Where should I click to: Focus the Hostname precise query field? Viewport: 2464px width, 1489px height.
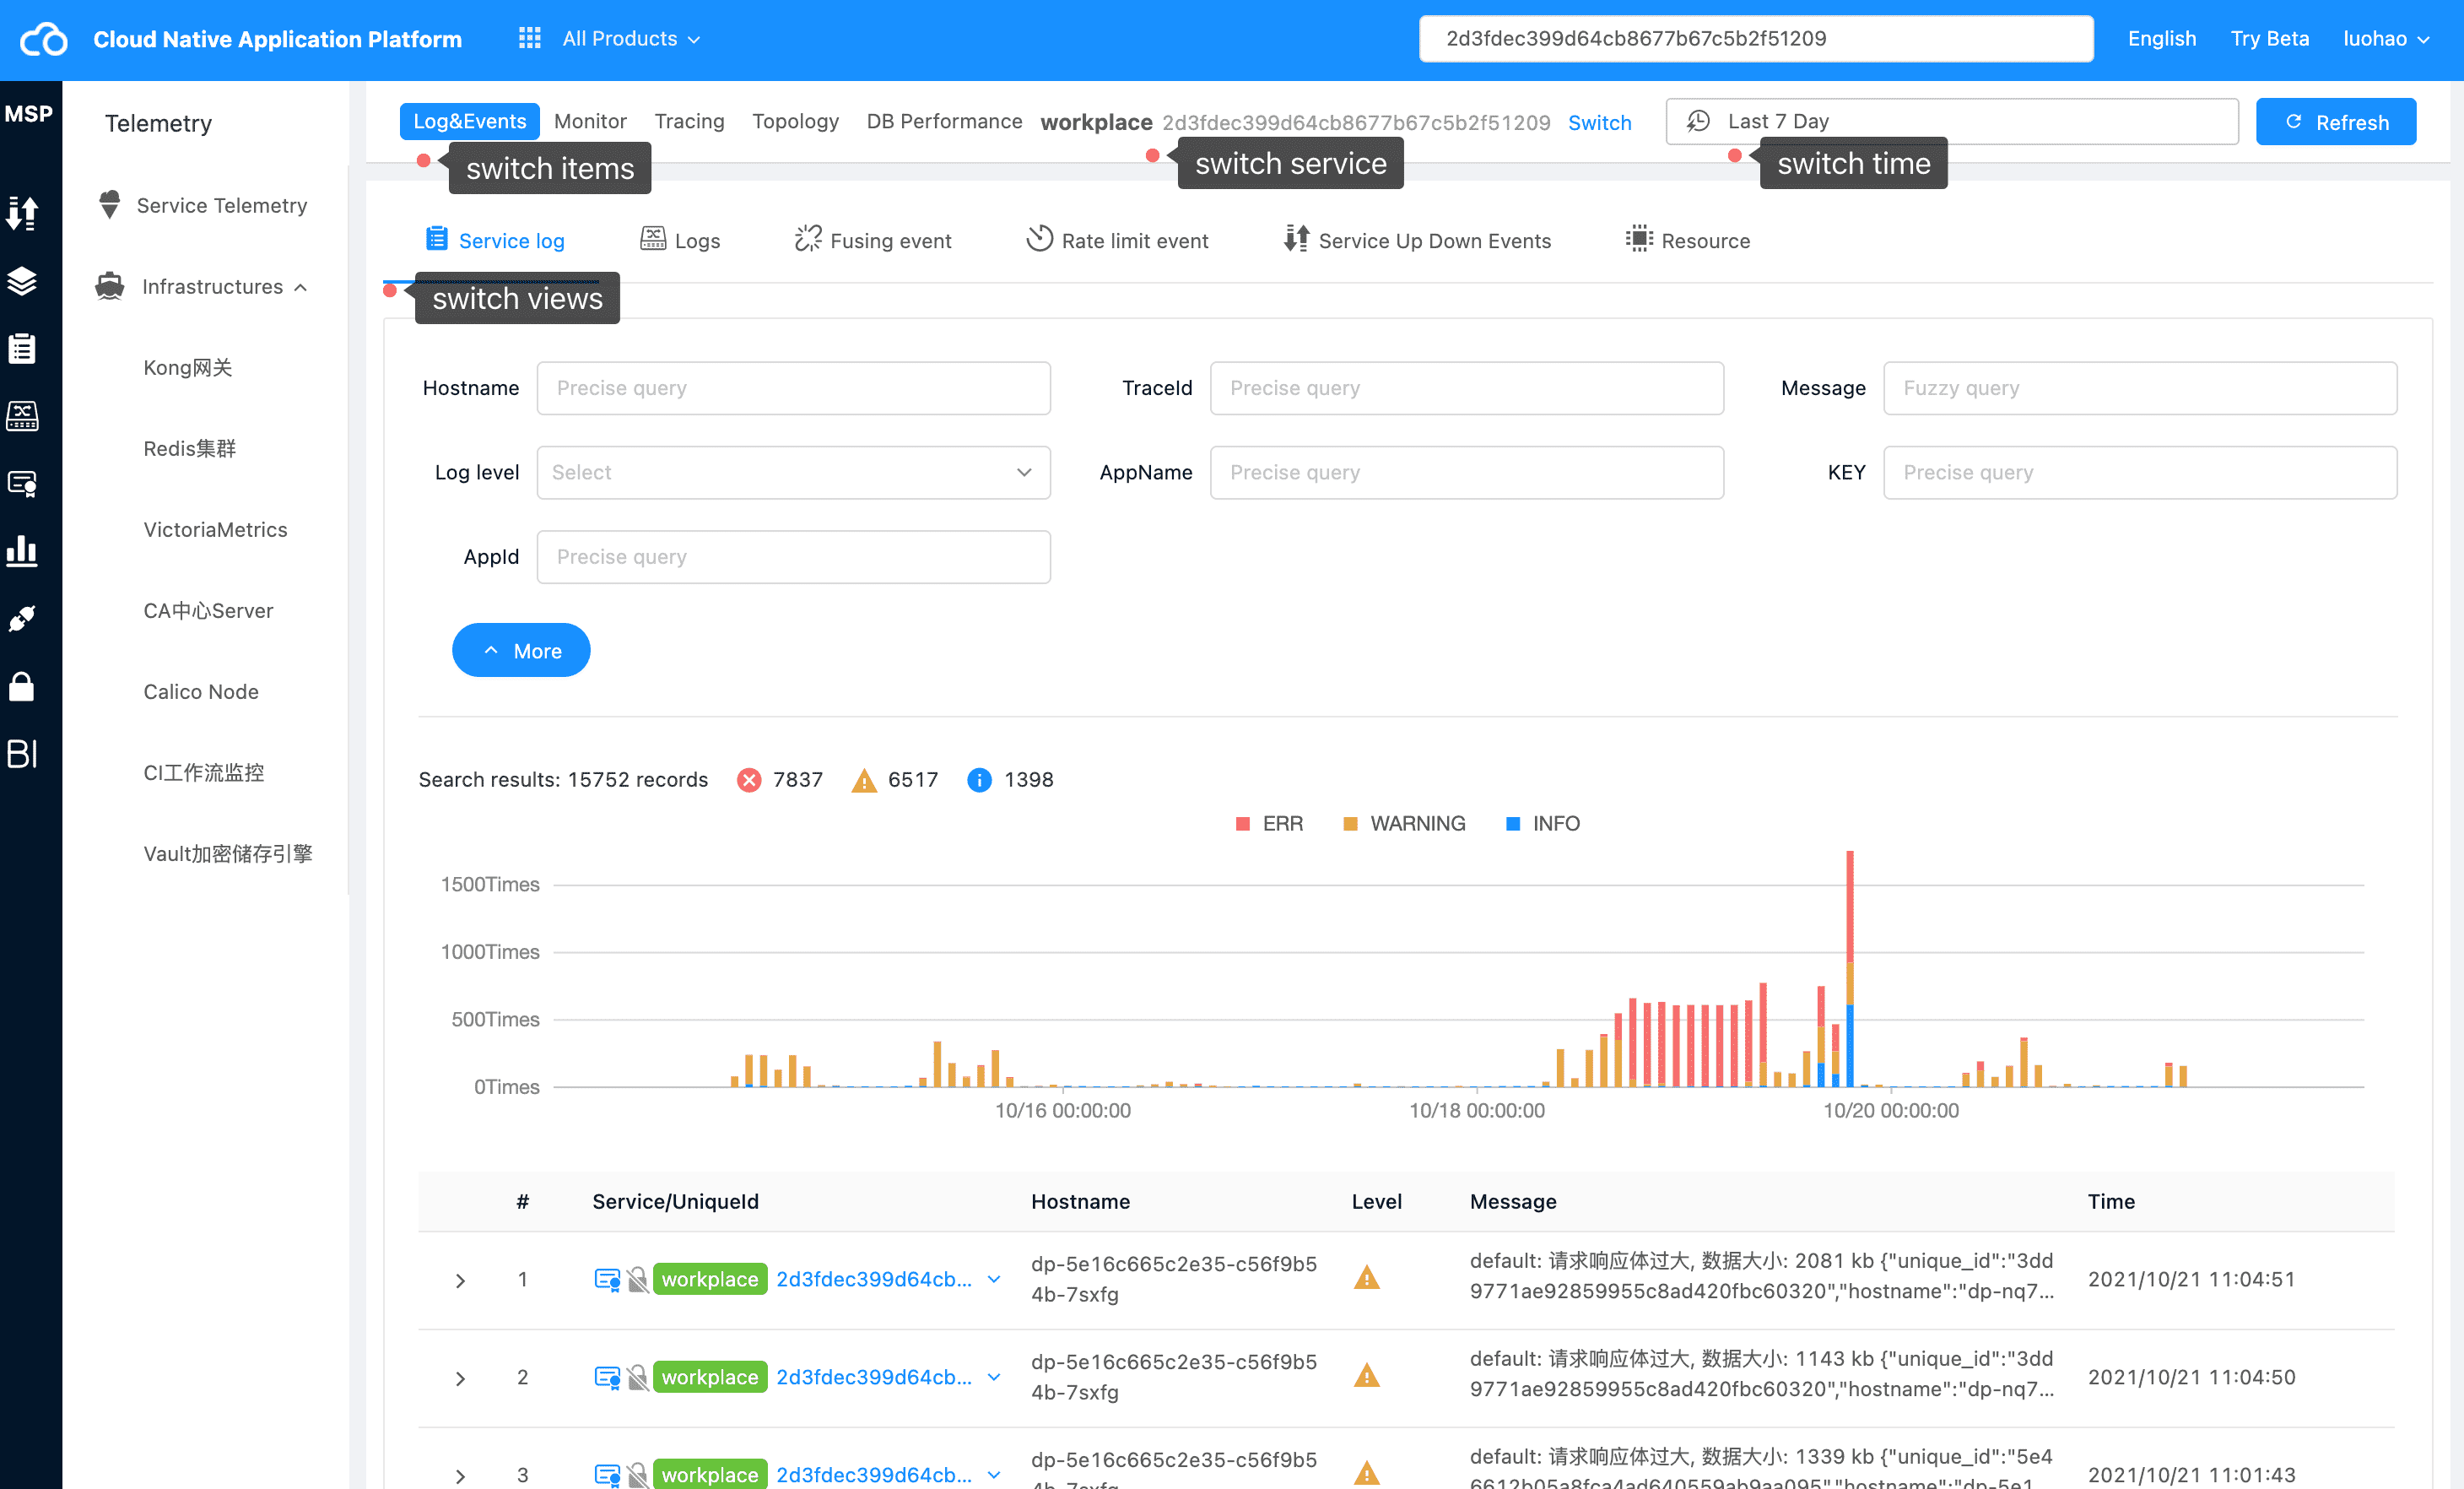[794, 389]
